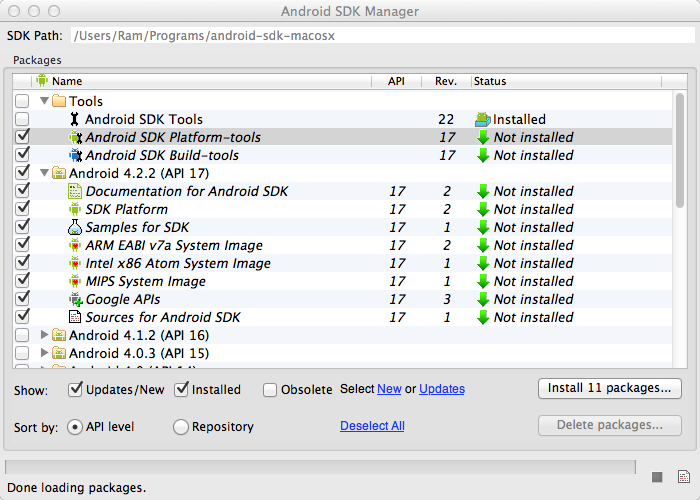Click the wrench icon for Android SDK Tools
Image resolution: width=700 pixels, height=500 pixels.
coord(75,119)
